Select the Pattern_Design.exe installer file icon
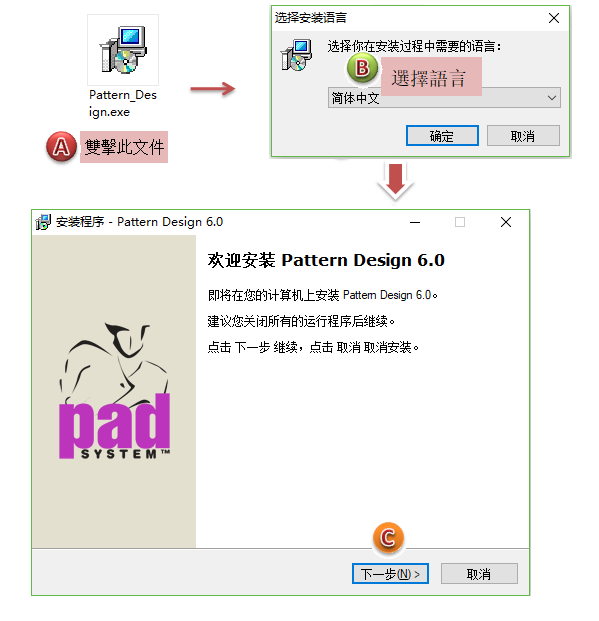Image resolution: width=599 pixels, height=621 pixels. click(123, 50)
